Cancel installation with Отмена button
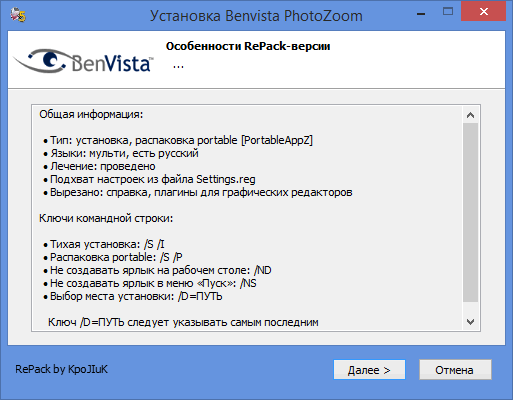 click(455, 370)
